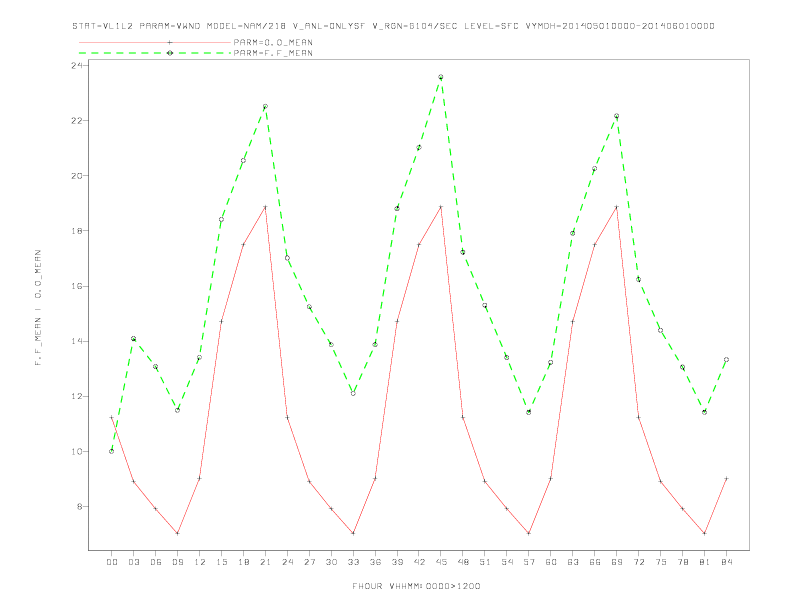
Task: Click x-axis tick label 69
Action: pos(617,562)
